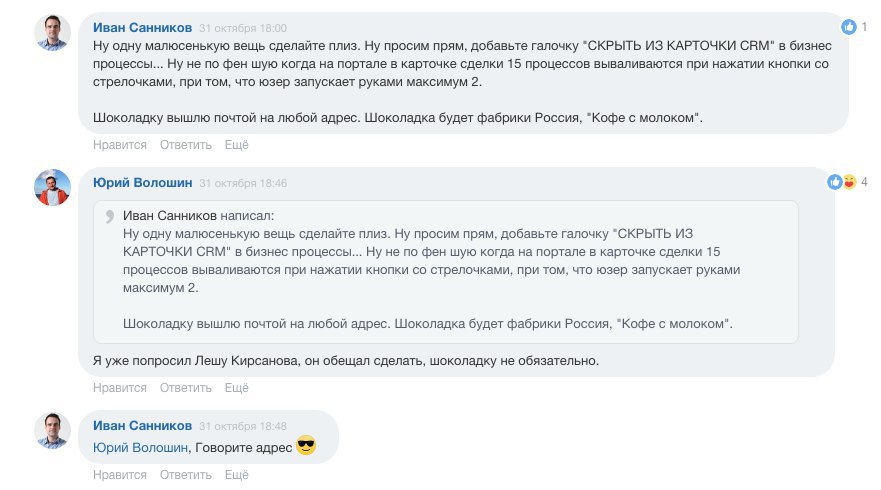
Task: Open the Ещё menu under Юрий Волошин's comment
Action: (236, 388)
